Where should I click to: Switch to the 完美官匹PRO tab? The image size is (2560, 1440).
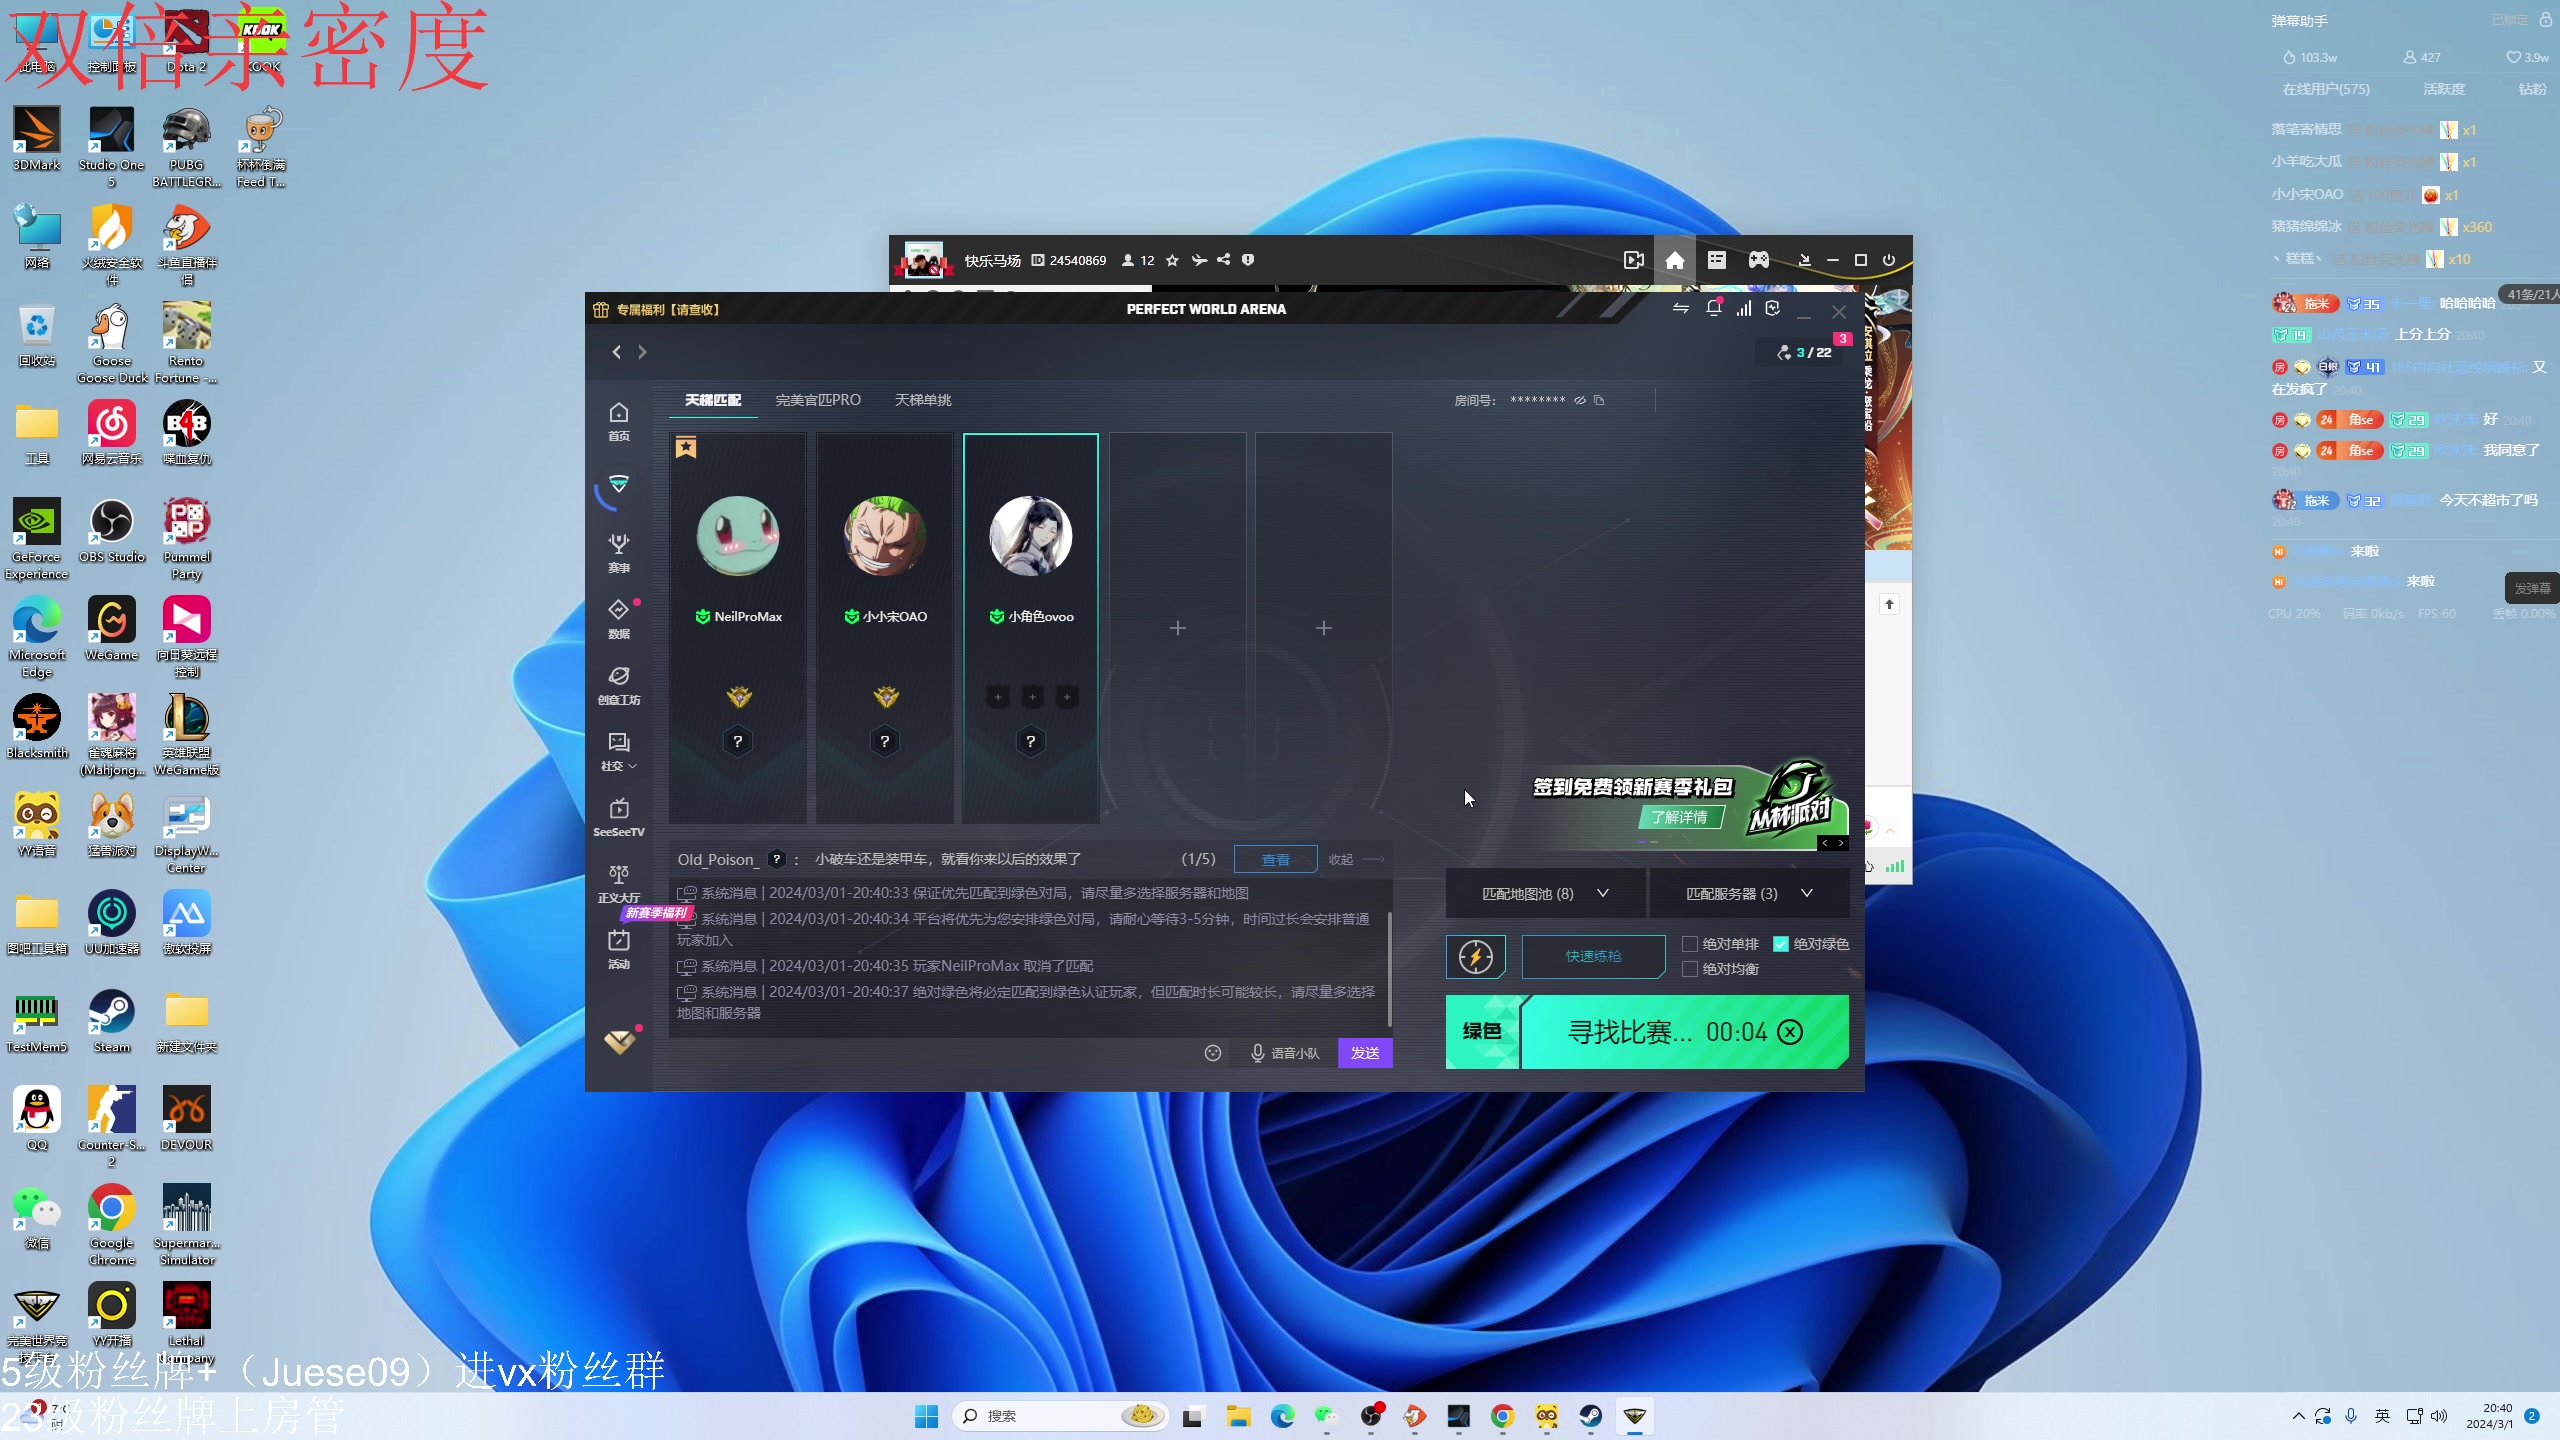click(818, 400)
